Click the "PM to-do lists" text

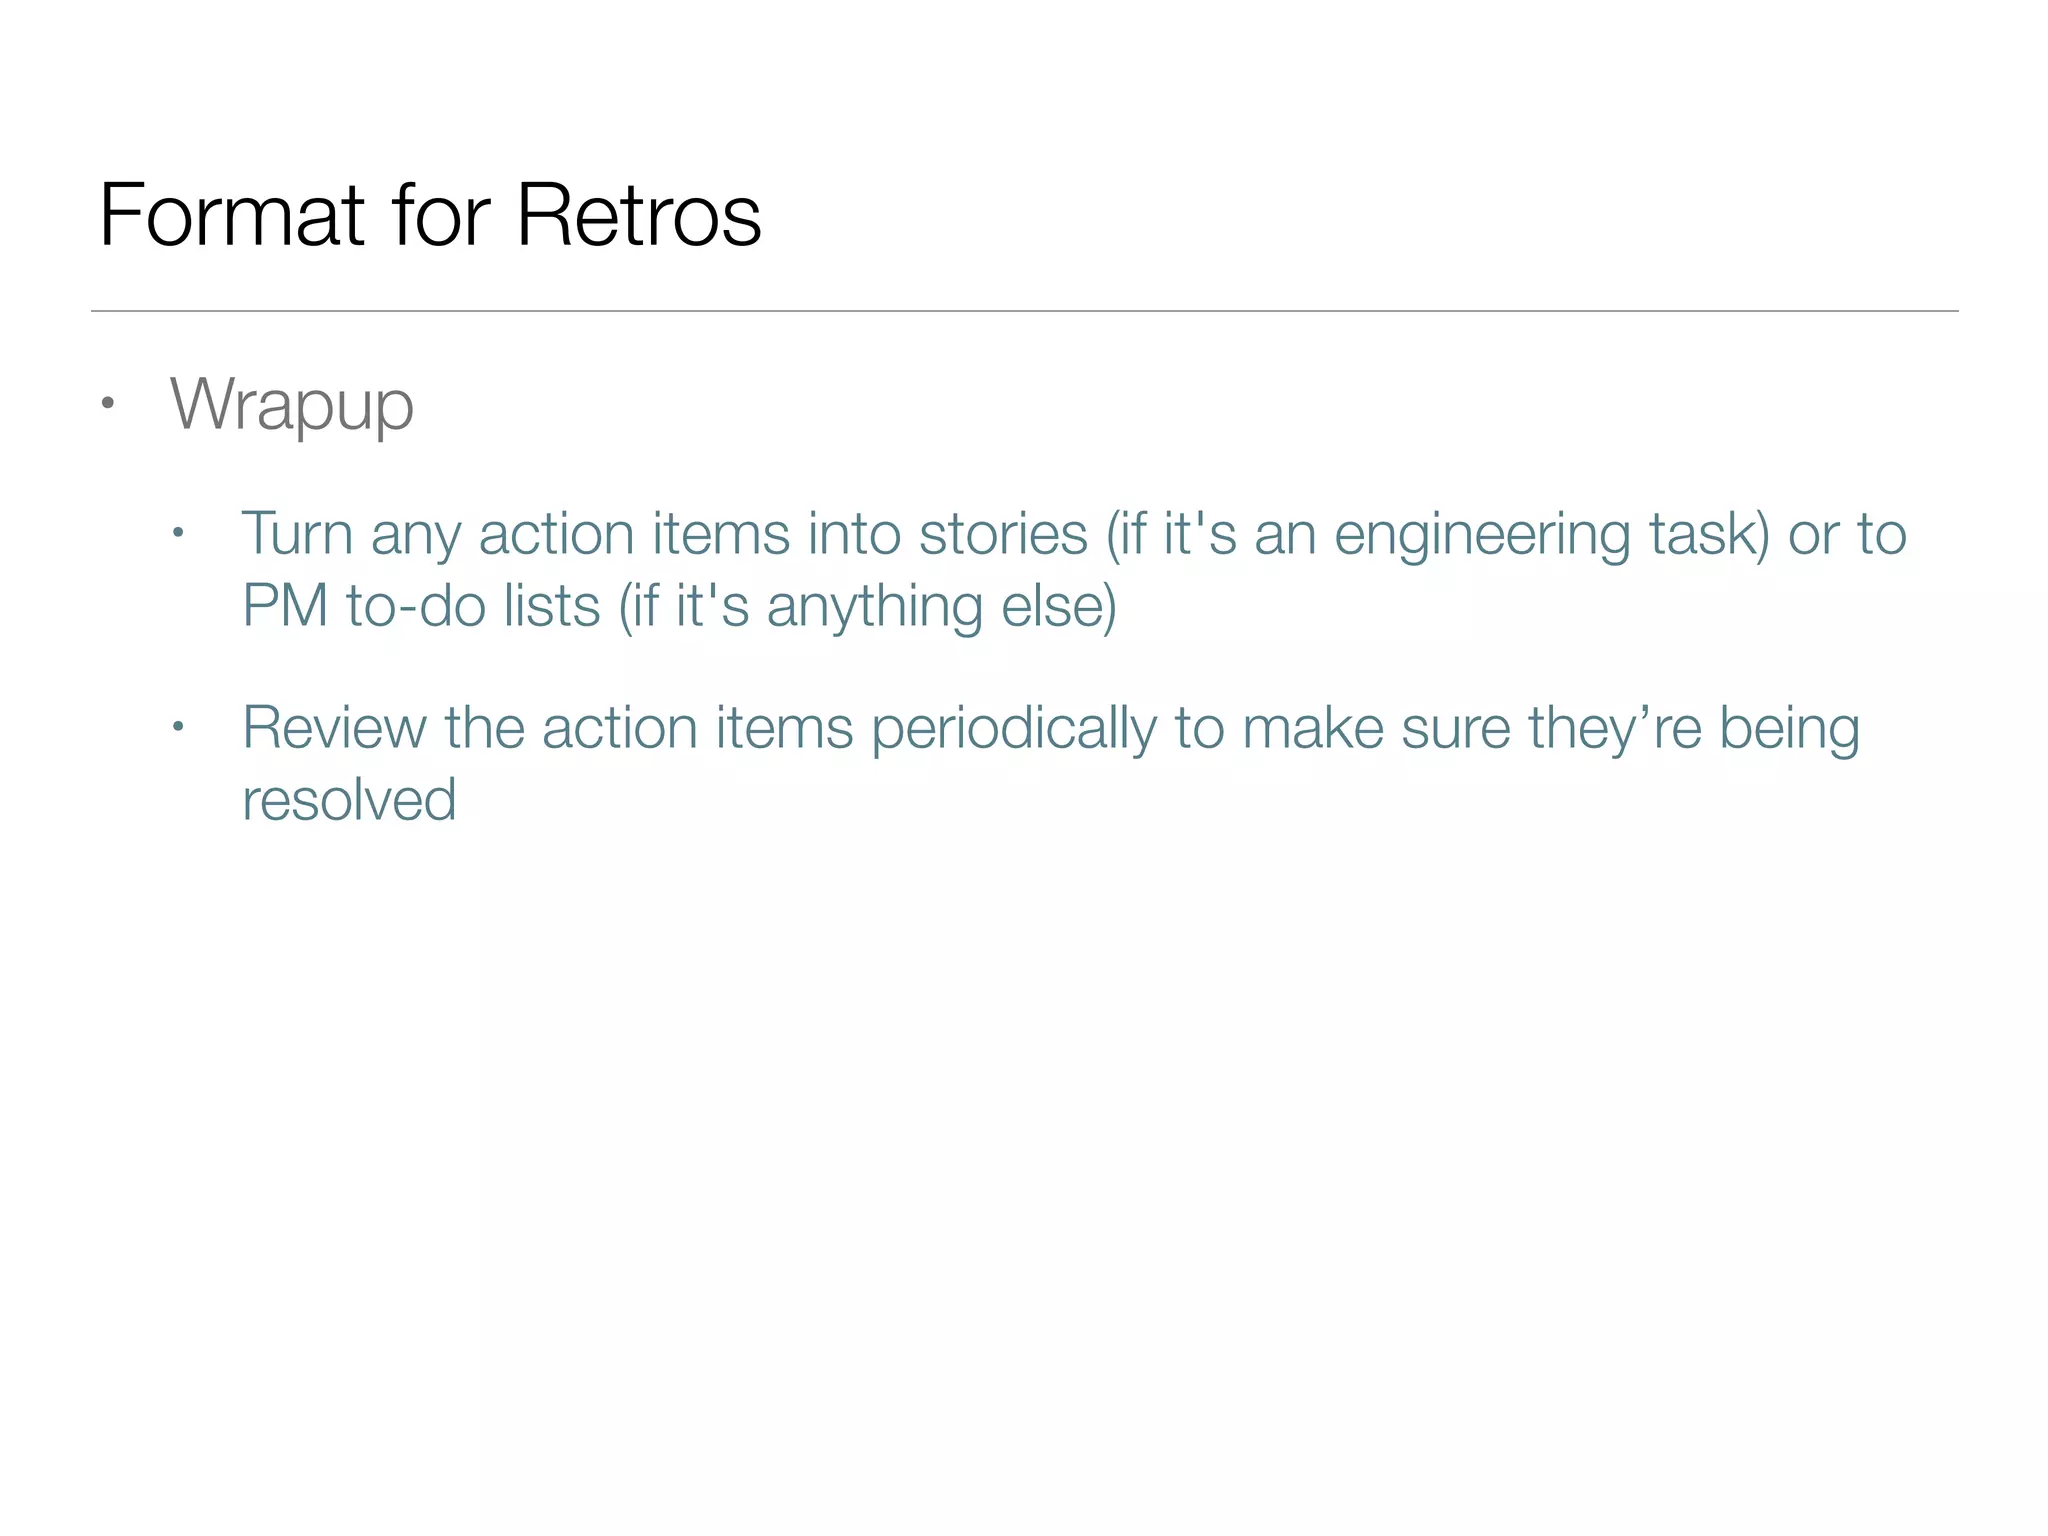421,605
